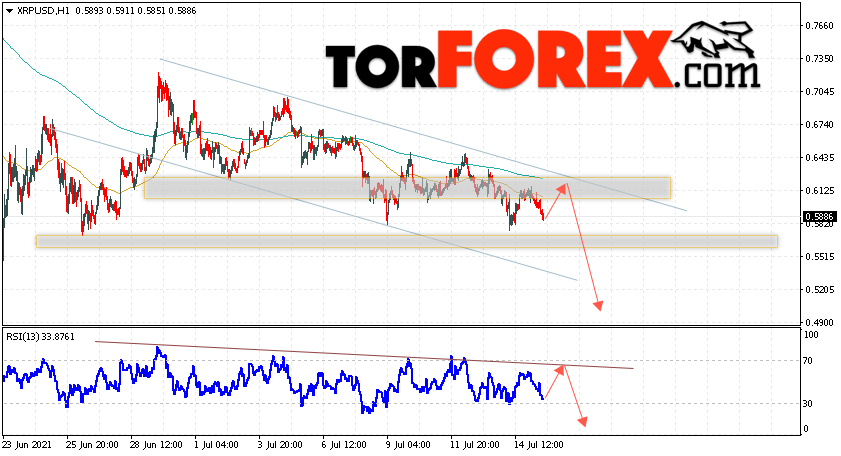Select the 0.6740 price axis label

click(x=820, y=124)
